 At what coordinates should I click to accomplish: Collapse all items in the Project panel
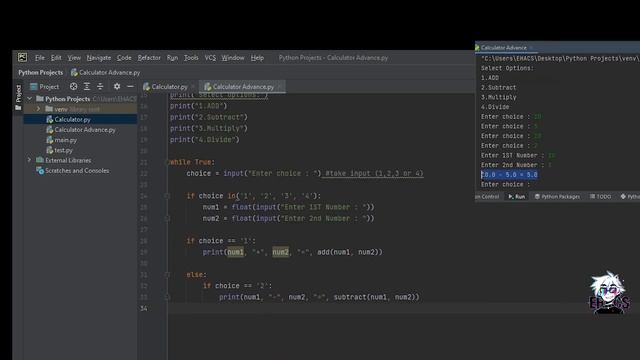coord(100,87)
